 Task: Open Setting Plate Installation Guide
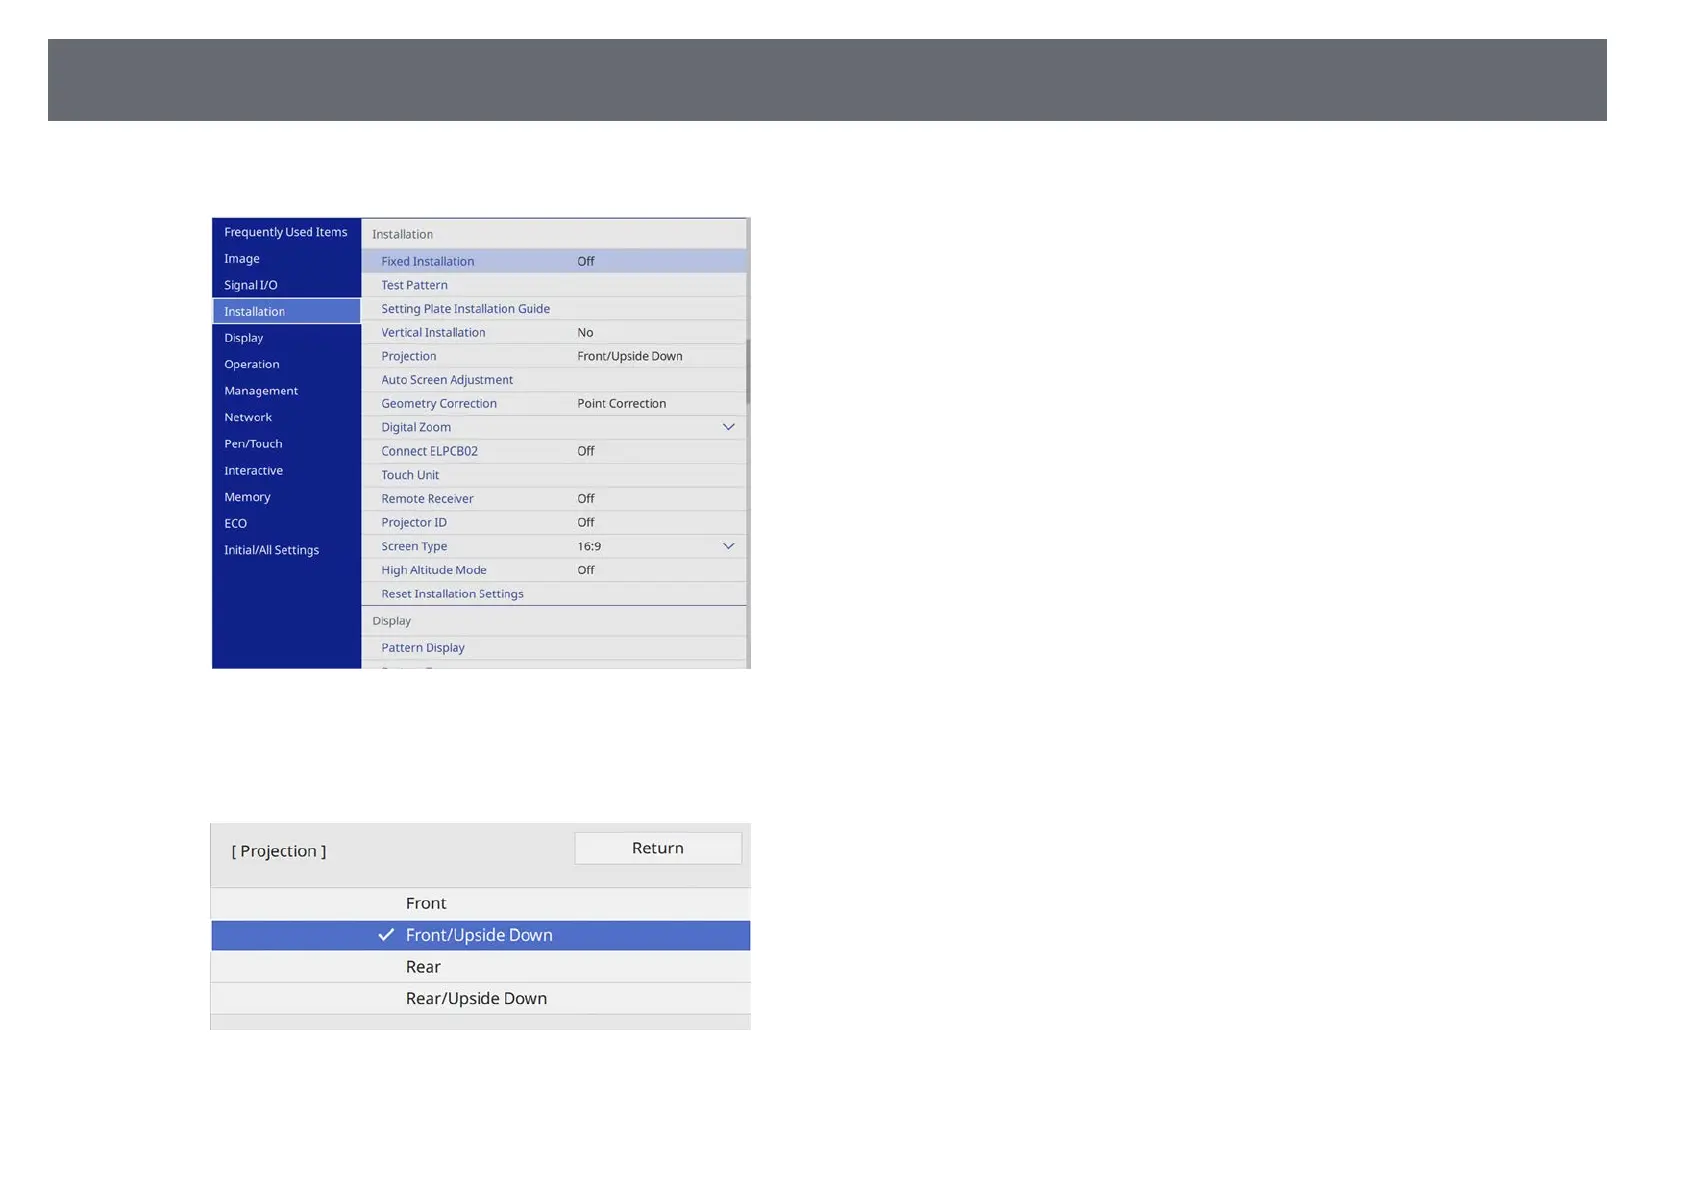pos(554,309)
